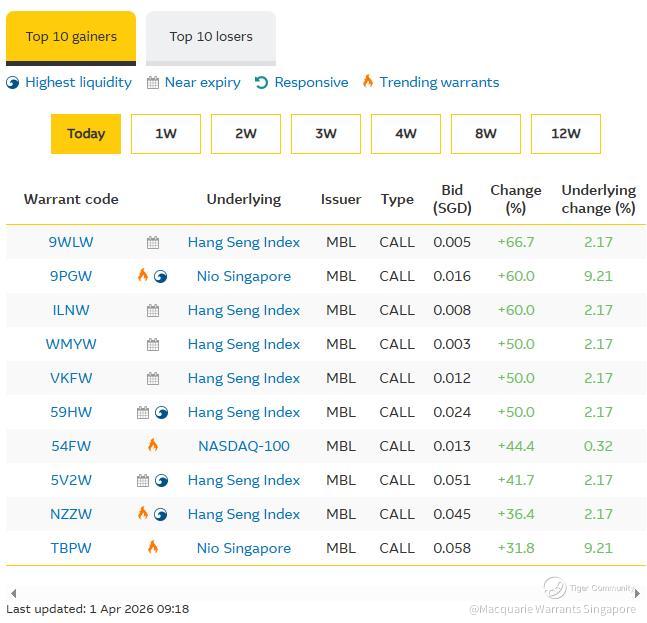
Task: Open Hang Seng Index underlying in 9WLW row
Action: pos(244,242)
